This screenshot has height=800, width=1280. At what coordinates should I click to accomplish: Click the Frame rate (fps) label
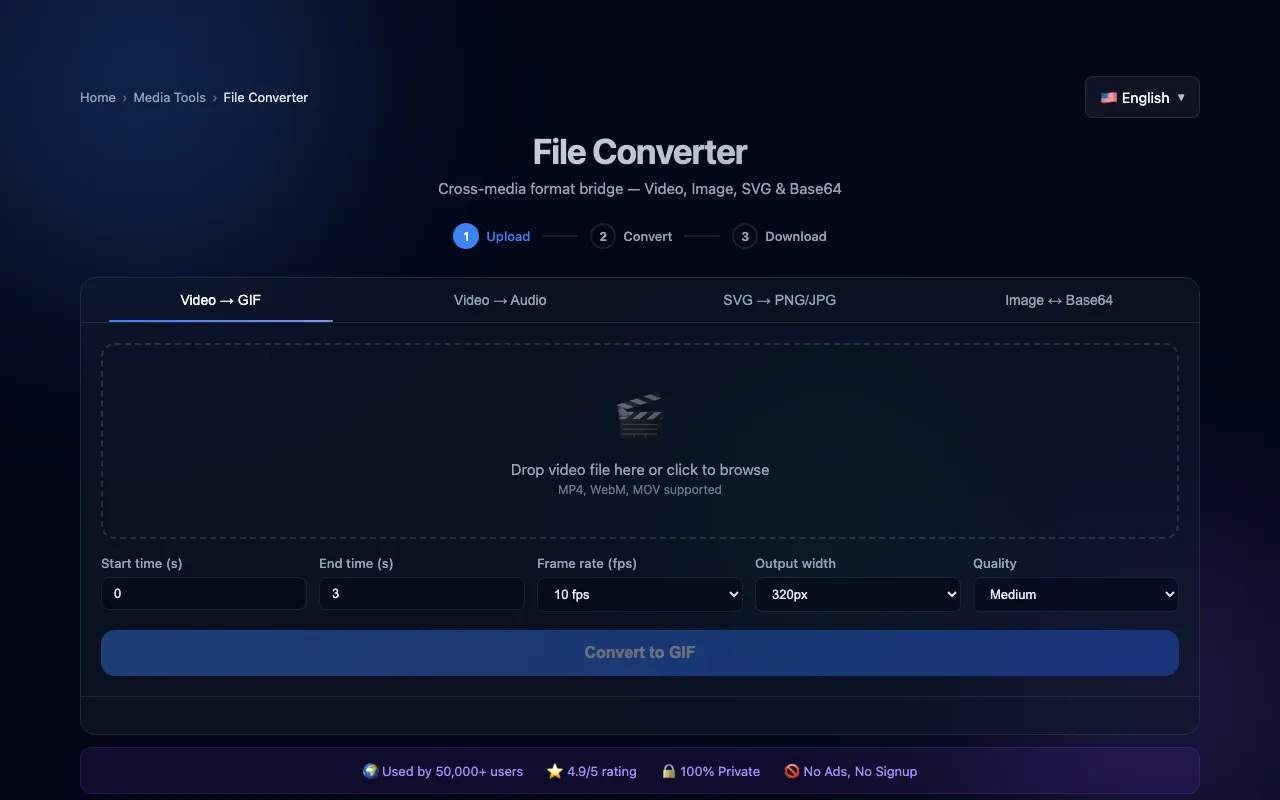[x=587, y=563]
